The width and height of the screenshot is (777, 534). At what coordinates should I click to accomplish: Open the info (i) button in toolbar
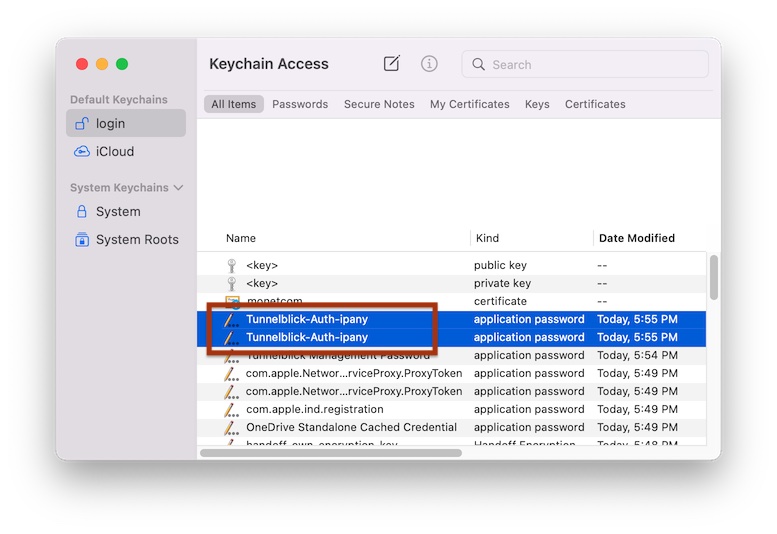[429, 63]
